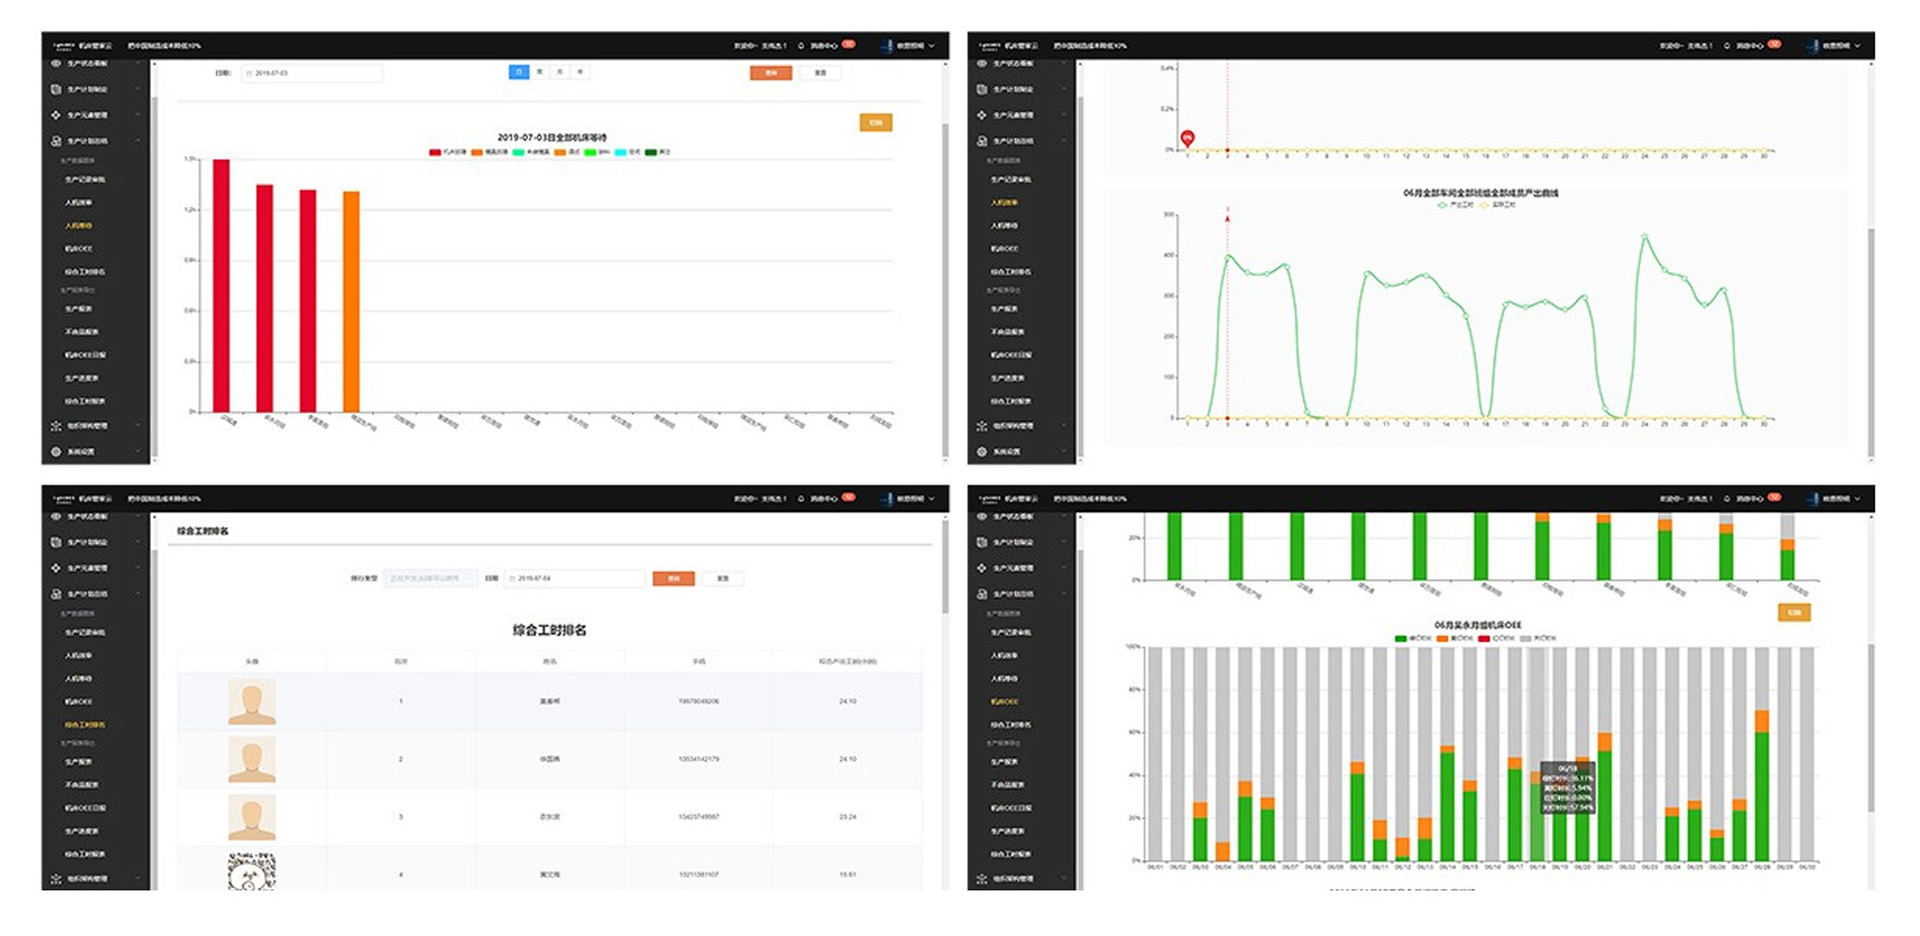Click the mint green legend swatch in the bar chart

(x=519, y=152)
